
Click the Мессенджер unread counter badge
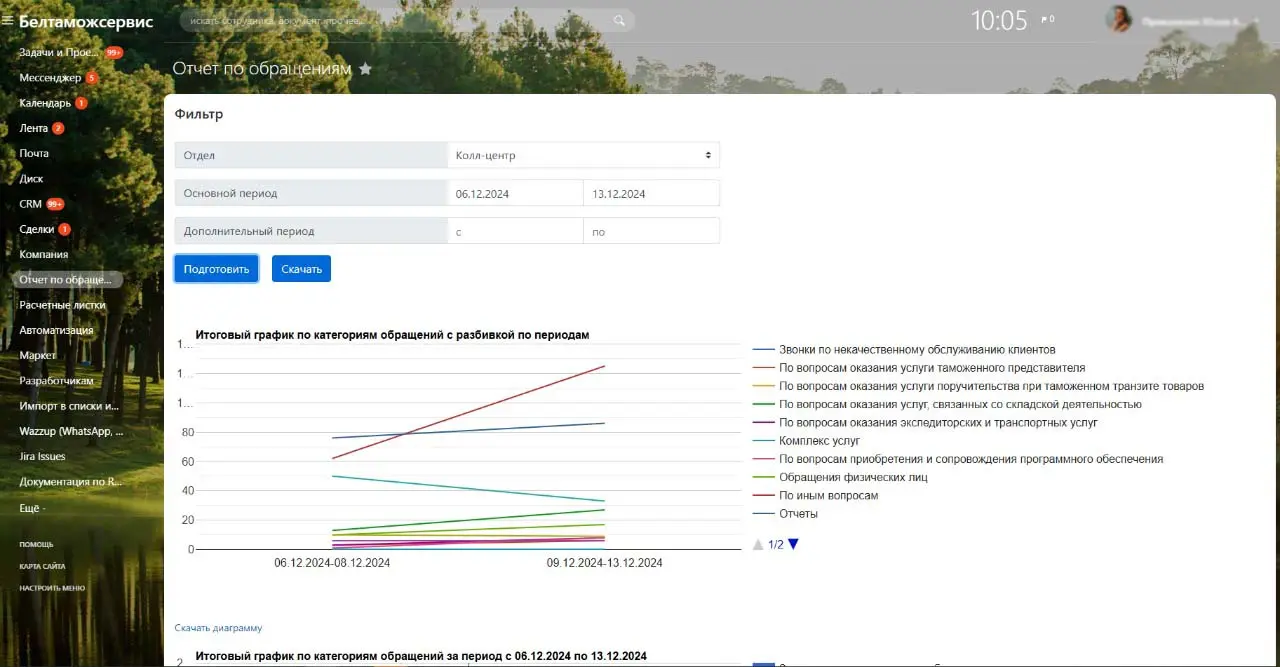[92, 78]
